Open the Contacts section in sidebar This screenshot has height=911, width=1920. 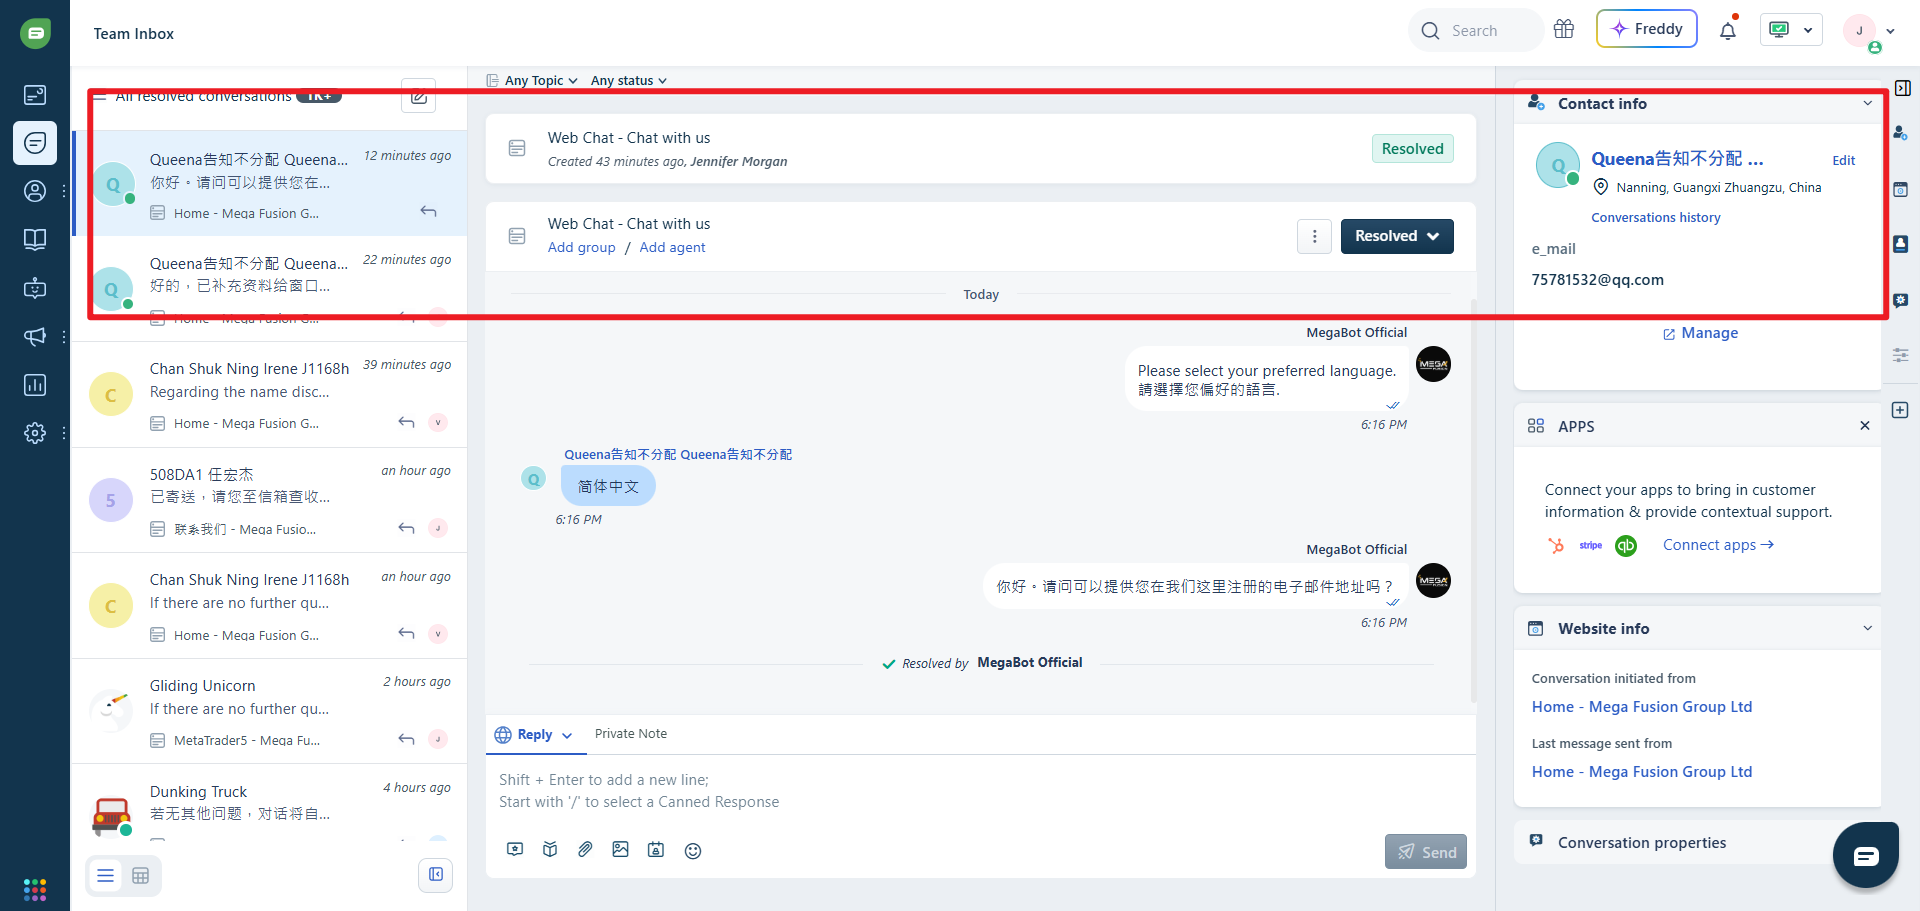pos(35,191)
